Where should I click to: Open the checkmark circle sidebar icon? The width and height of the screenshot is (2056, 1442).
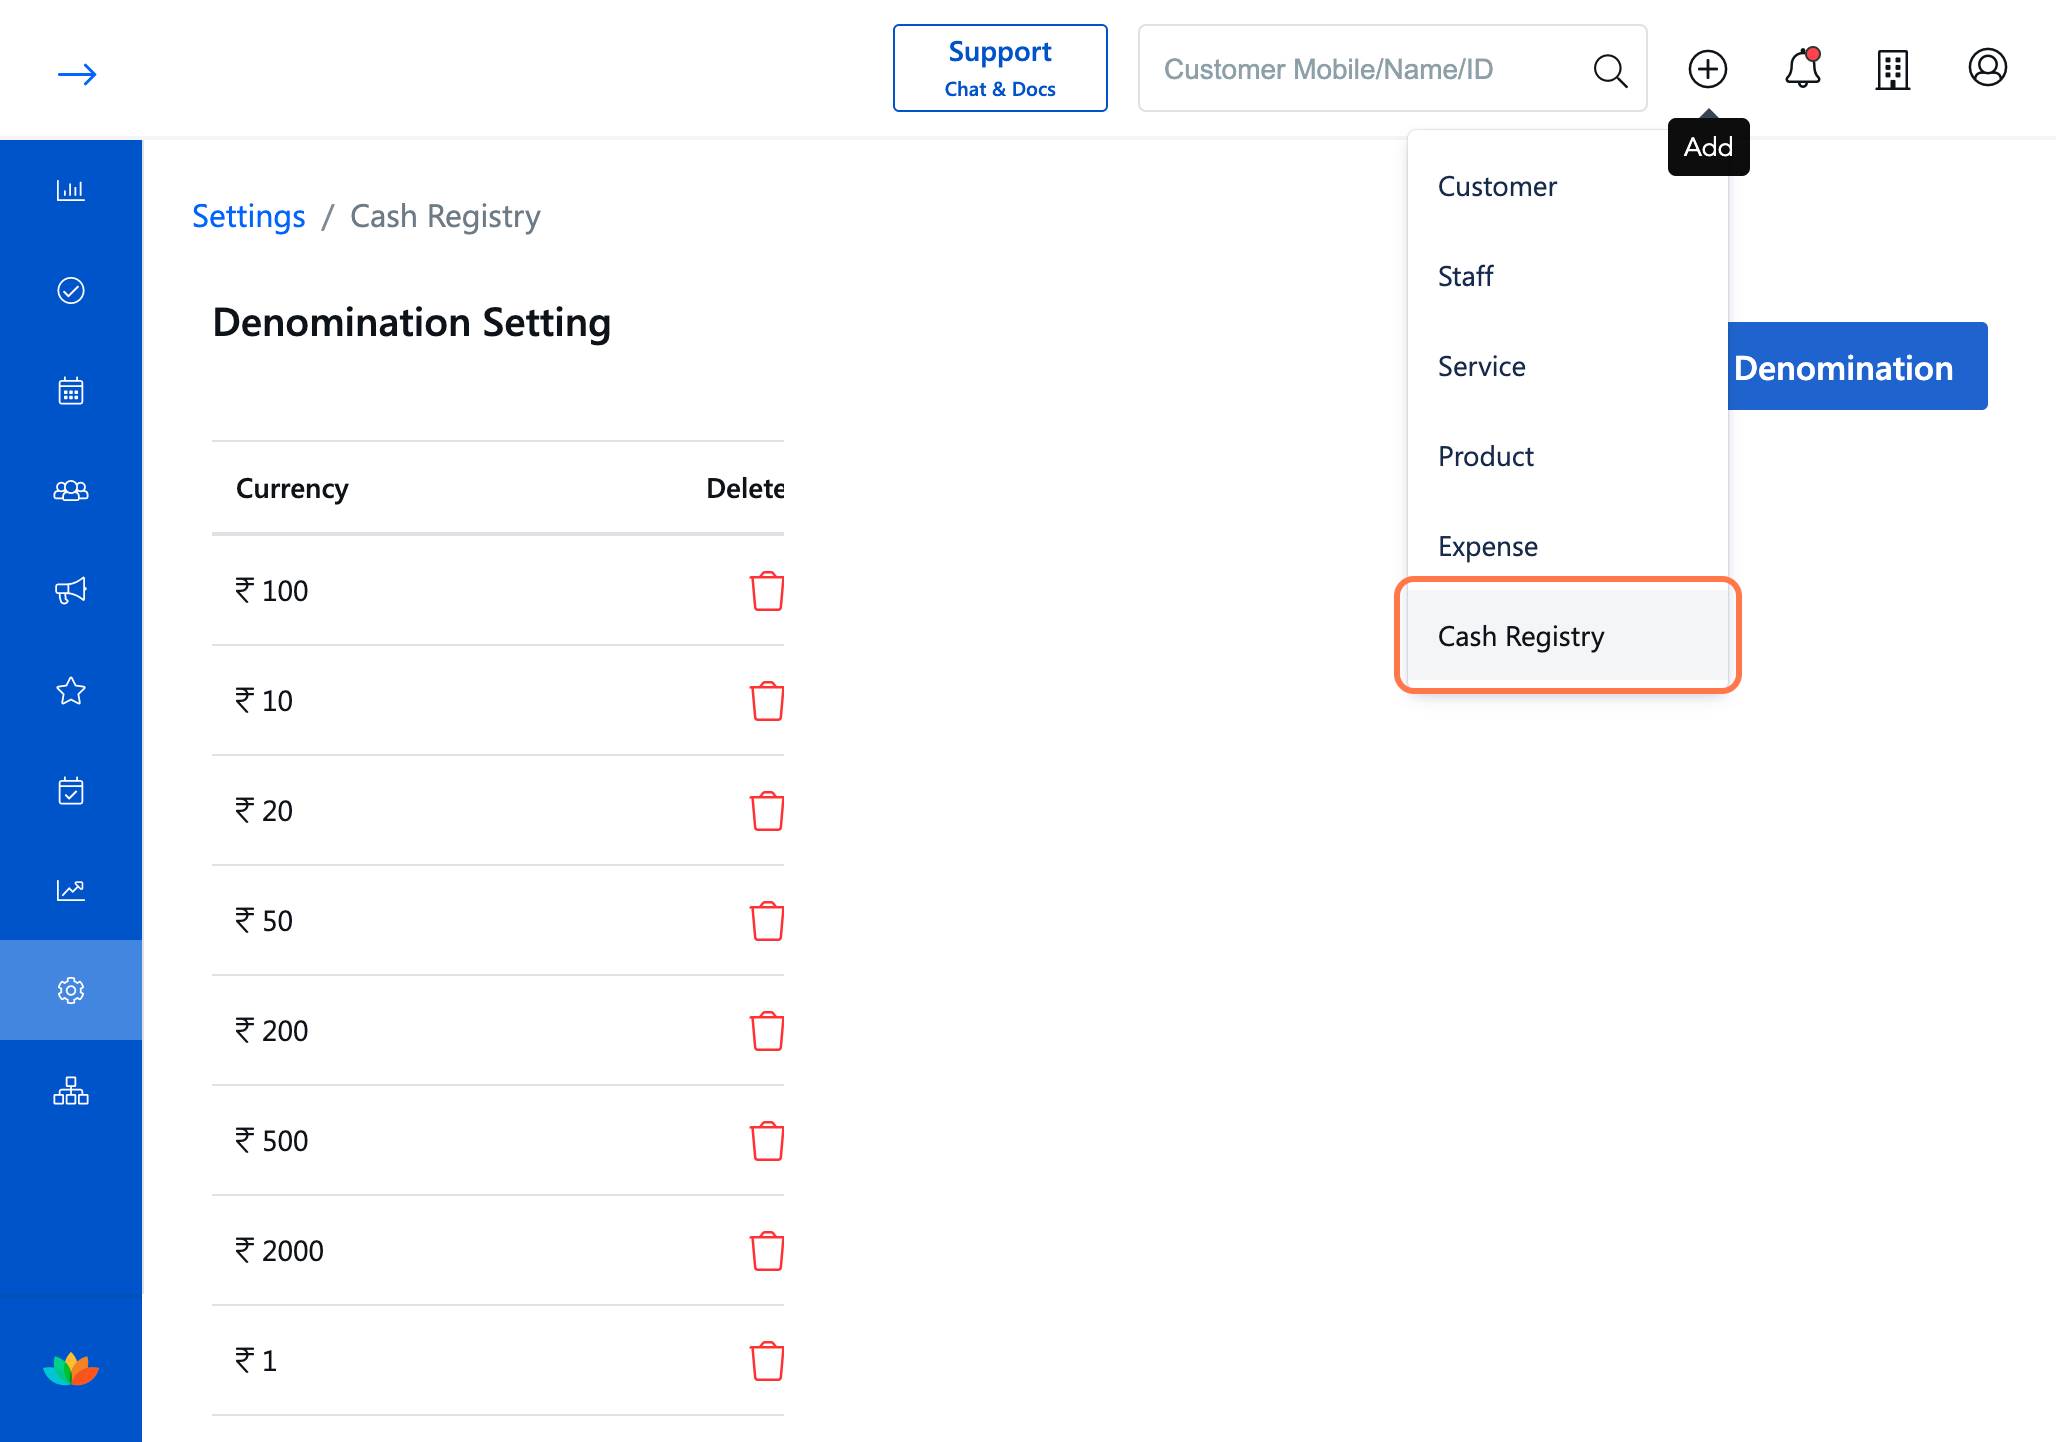point(71,290)
